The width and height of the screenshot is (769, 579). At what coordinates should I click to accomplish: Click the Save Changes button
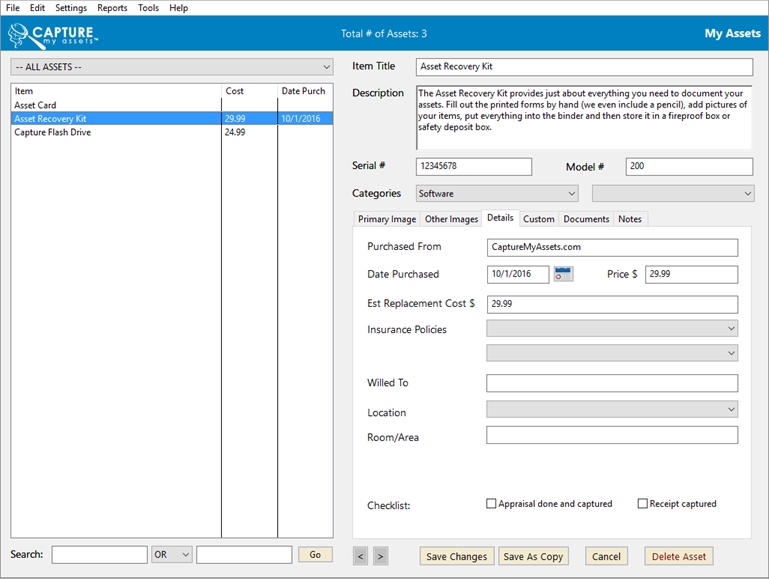tap(456, 556)
